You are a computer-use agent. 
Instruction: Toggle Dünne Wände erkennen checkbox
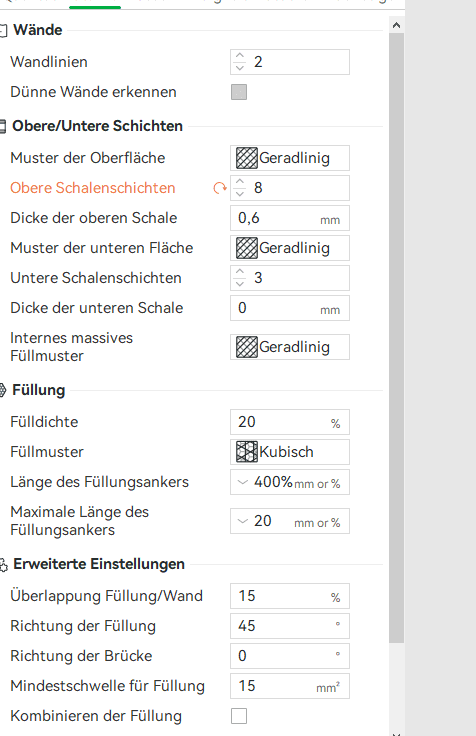[x=239, y=92]
